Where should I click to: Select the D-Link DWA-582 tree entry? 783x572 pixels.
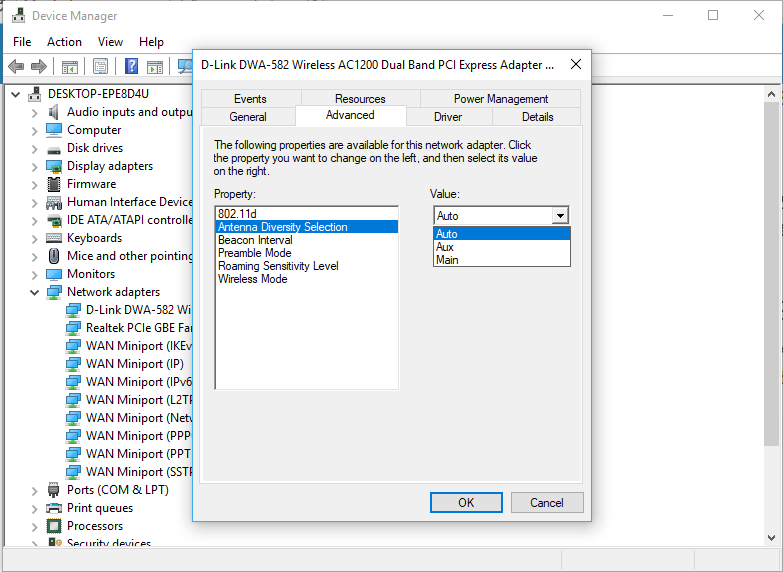(138, 310)
